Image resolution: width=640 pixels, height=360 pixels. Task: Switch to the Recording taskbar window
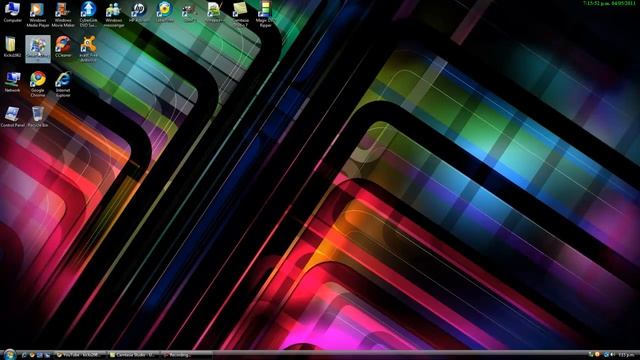[x=187, y=355]
